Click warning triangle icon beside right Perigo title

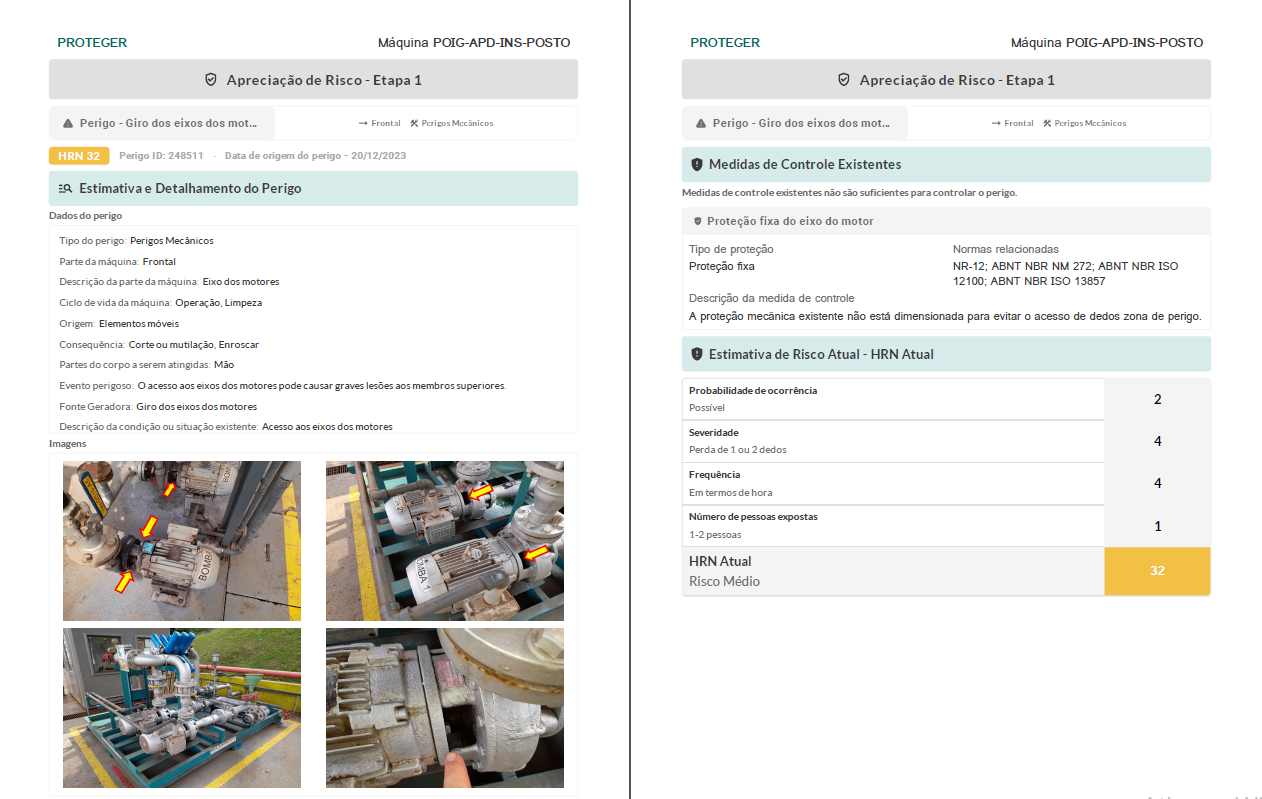tap(701, 124)
